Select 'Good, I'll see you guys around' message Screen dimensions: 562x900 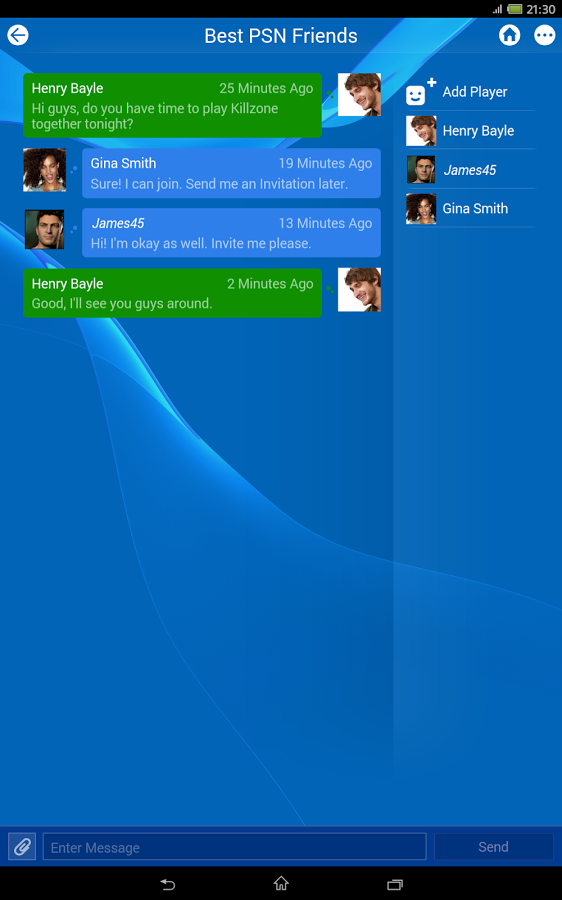(x=172, y=293)
